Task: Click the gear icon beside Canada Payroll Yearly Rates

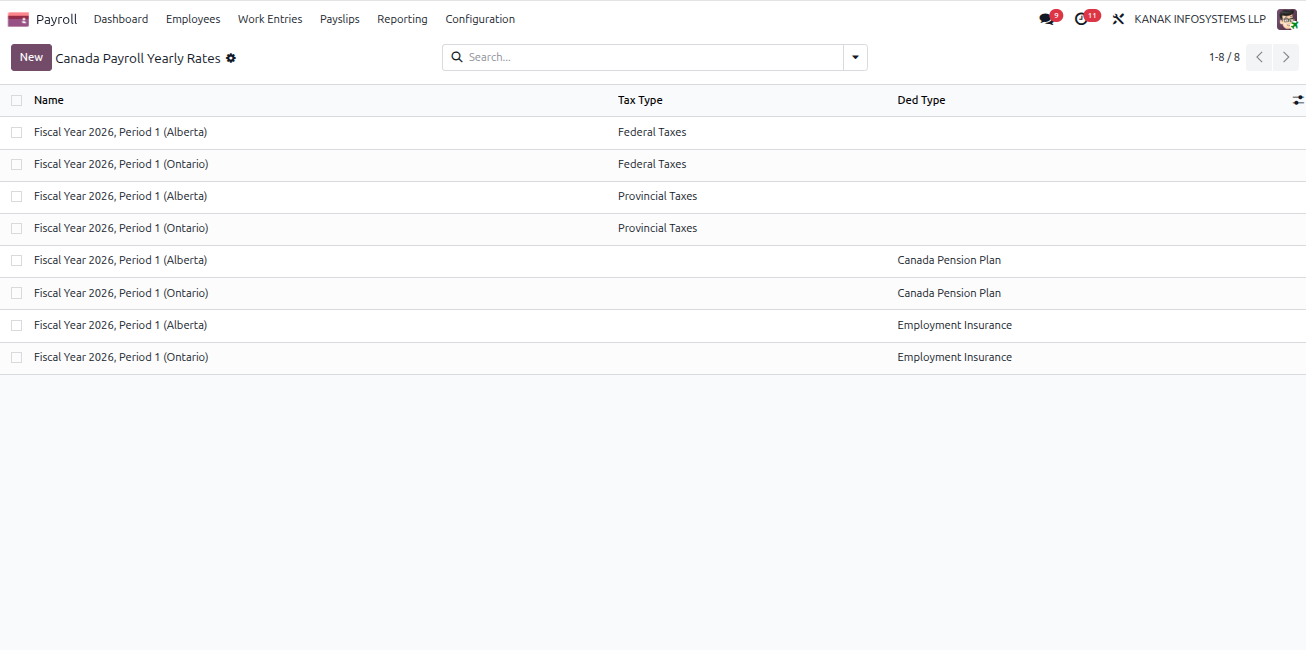Action: coord(231,58)
